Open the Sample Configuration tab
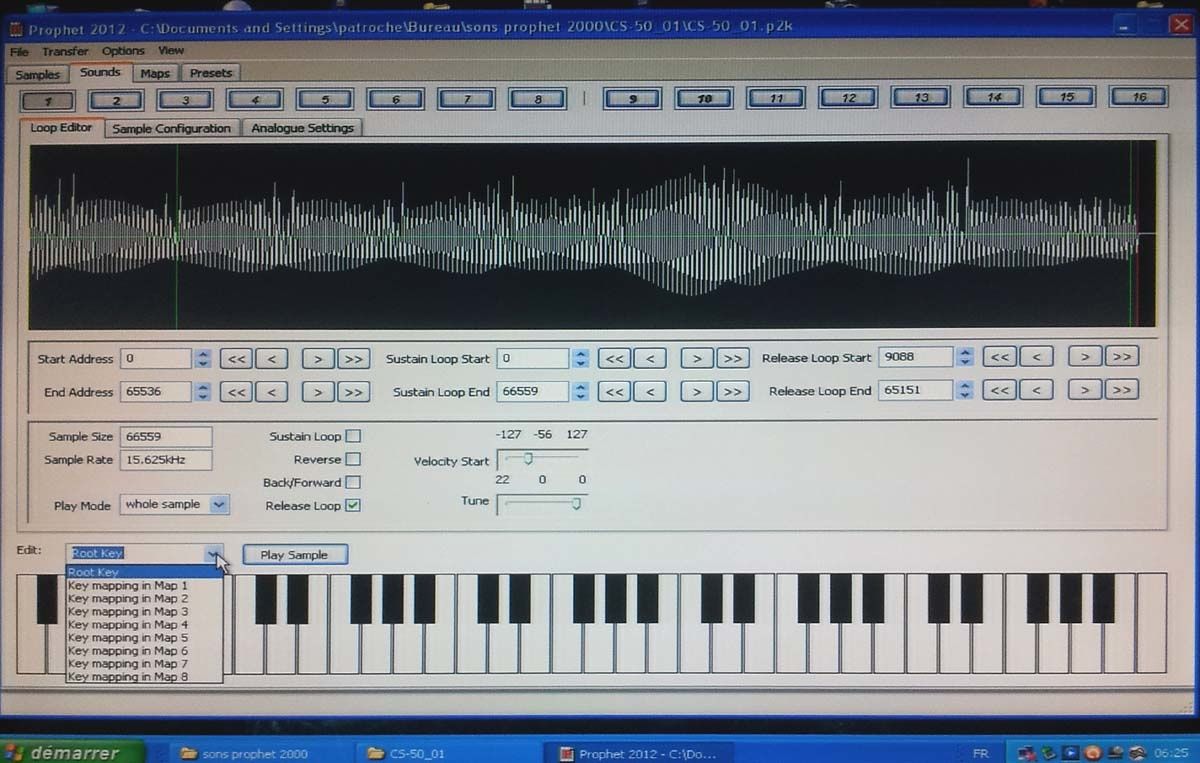Image resolution: width=1200 pixels, height=763 pixels. 171,128
